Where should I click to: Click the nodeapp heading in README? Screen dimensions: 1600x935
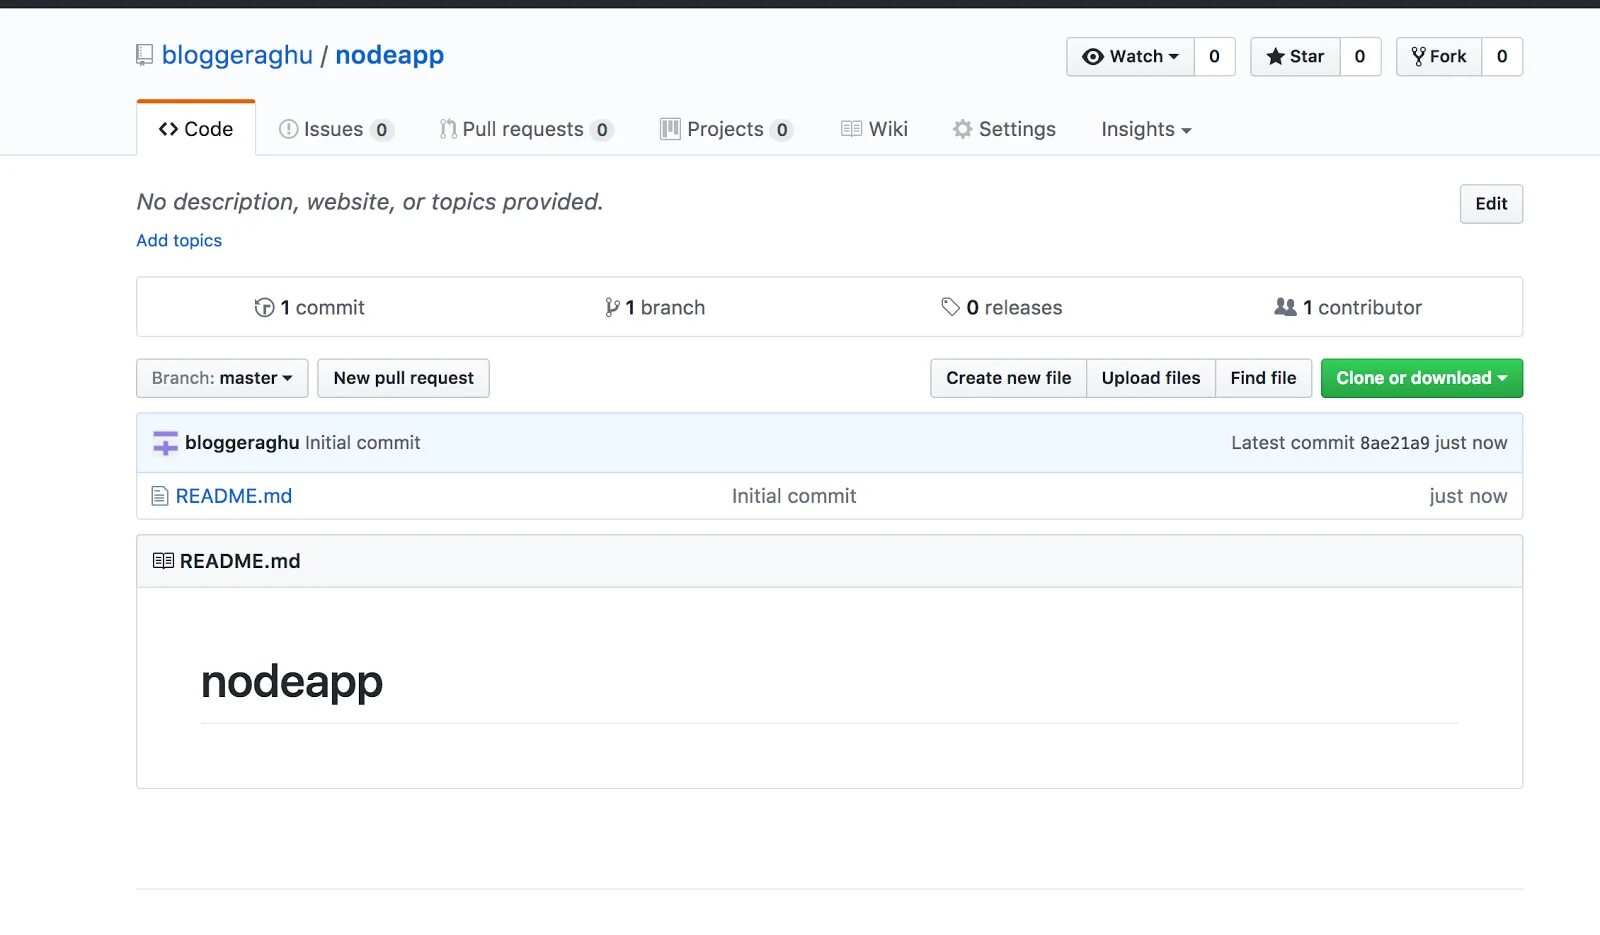[292, 682]
